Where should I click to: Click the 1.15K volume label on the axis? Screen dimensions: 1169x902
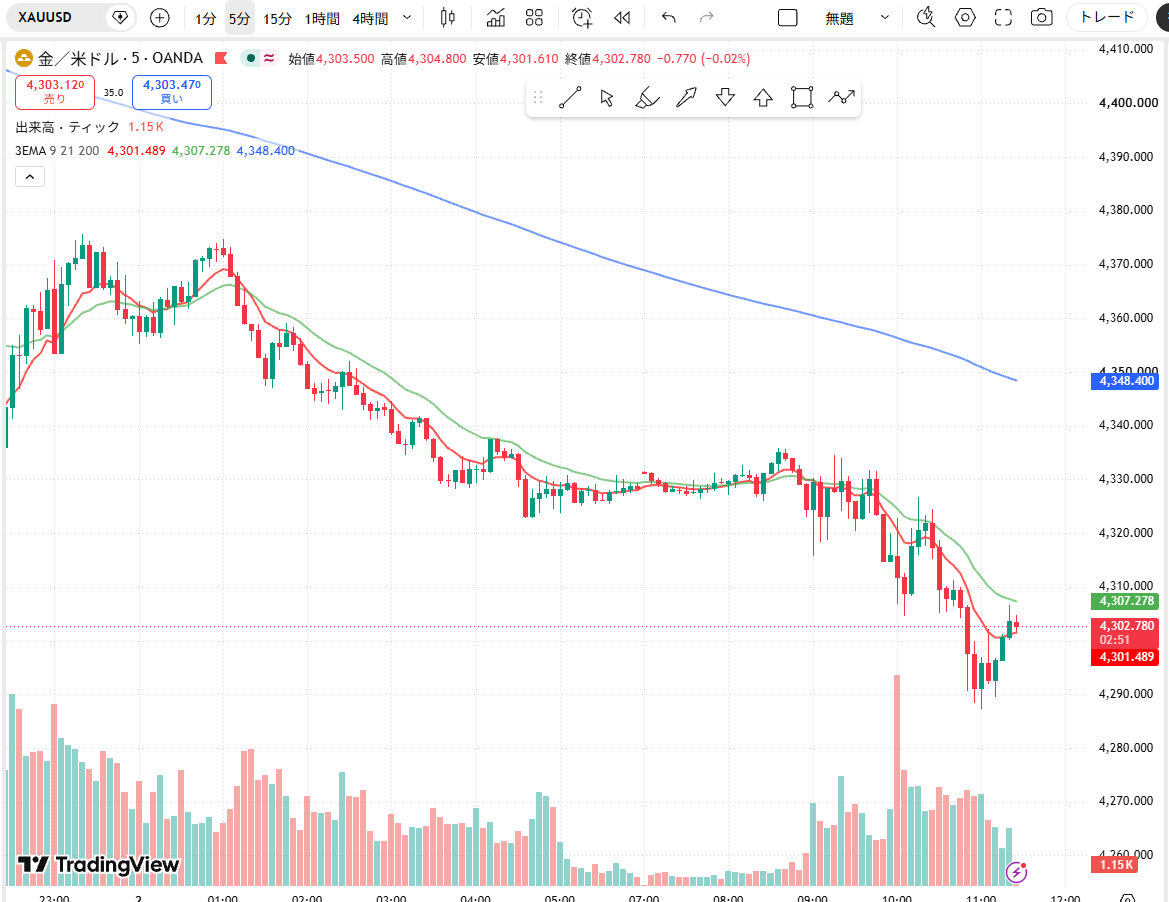(1115, 865)
